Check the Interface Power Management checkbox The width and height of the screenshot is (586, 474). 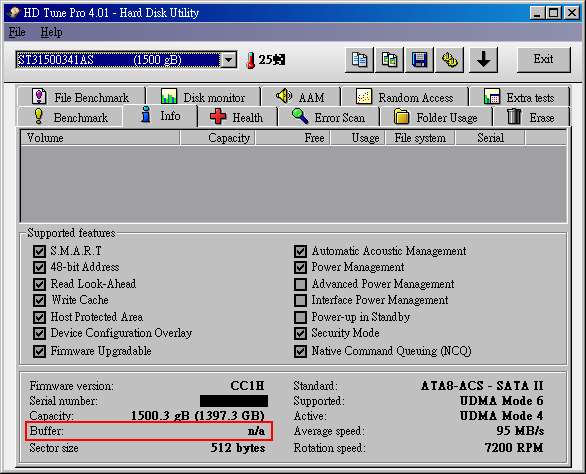pyautogui.click(x=300, y=300)
